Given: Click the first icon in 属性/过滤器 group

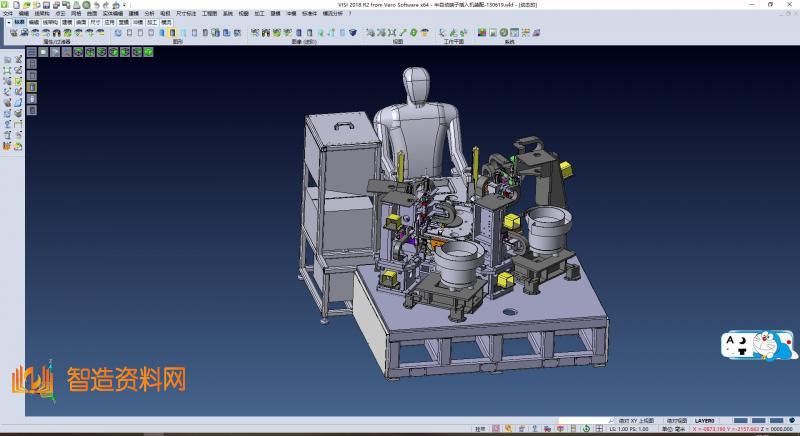Looking at the screenshot, I should click(14, 33).
